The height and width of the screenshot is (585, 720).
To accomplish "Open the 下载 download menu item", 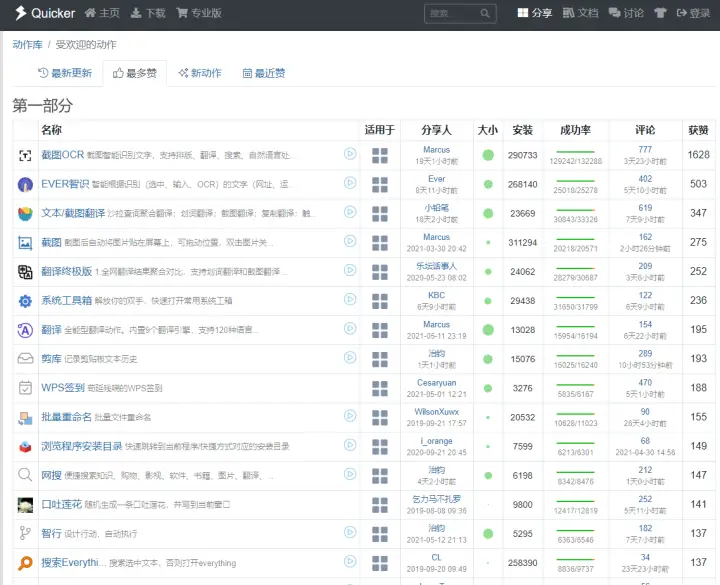I will pyautogui.click(x=148, y=13).
